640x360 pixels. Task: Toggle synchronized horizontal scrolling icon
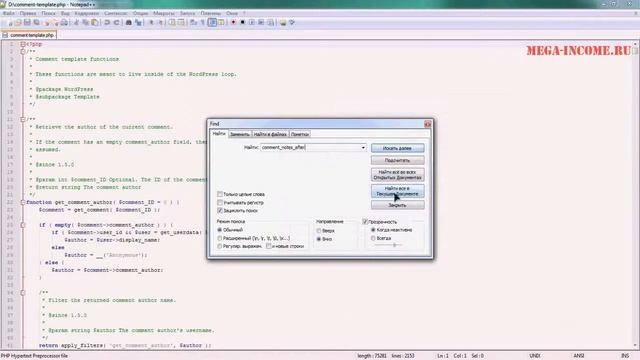(181, 23)
